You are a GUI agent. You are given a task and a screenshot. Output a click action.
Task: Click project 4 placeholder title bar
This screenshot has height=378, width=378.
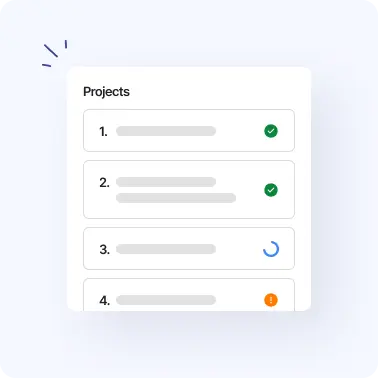click(x=166, y=300)
